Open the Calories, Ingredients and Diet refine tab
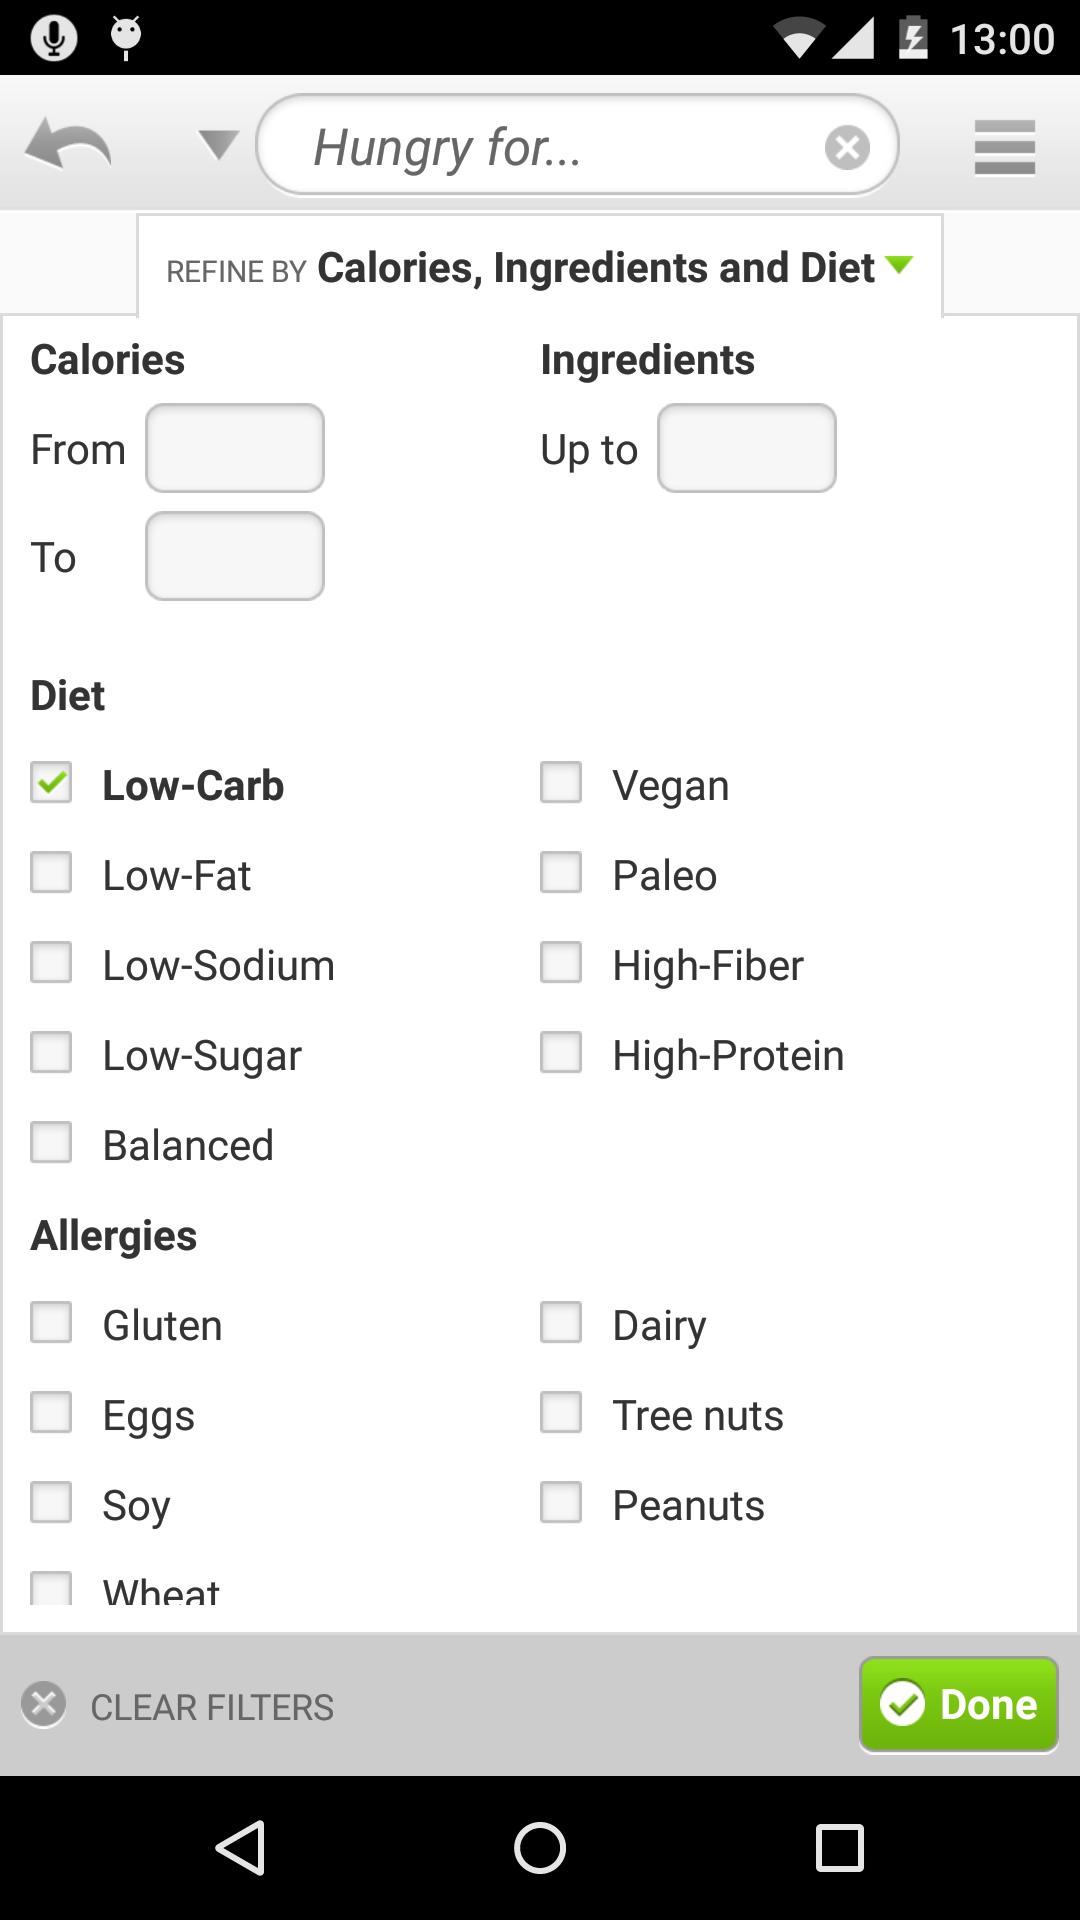Viewport: 1080px width, 1920px height. [540, 267]
